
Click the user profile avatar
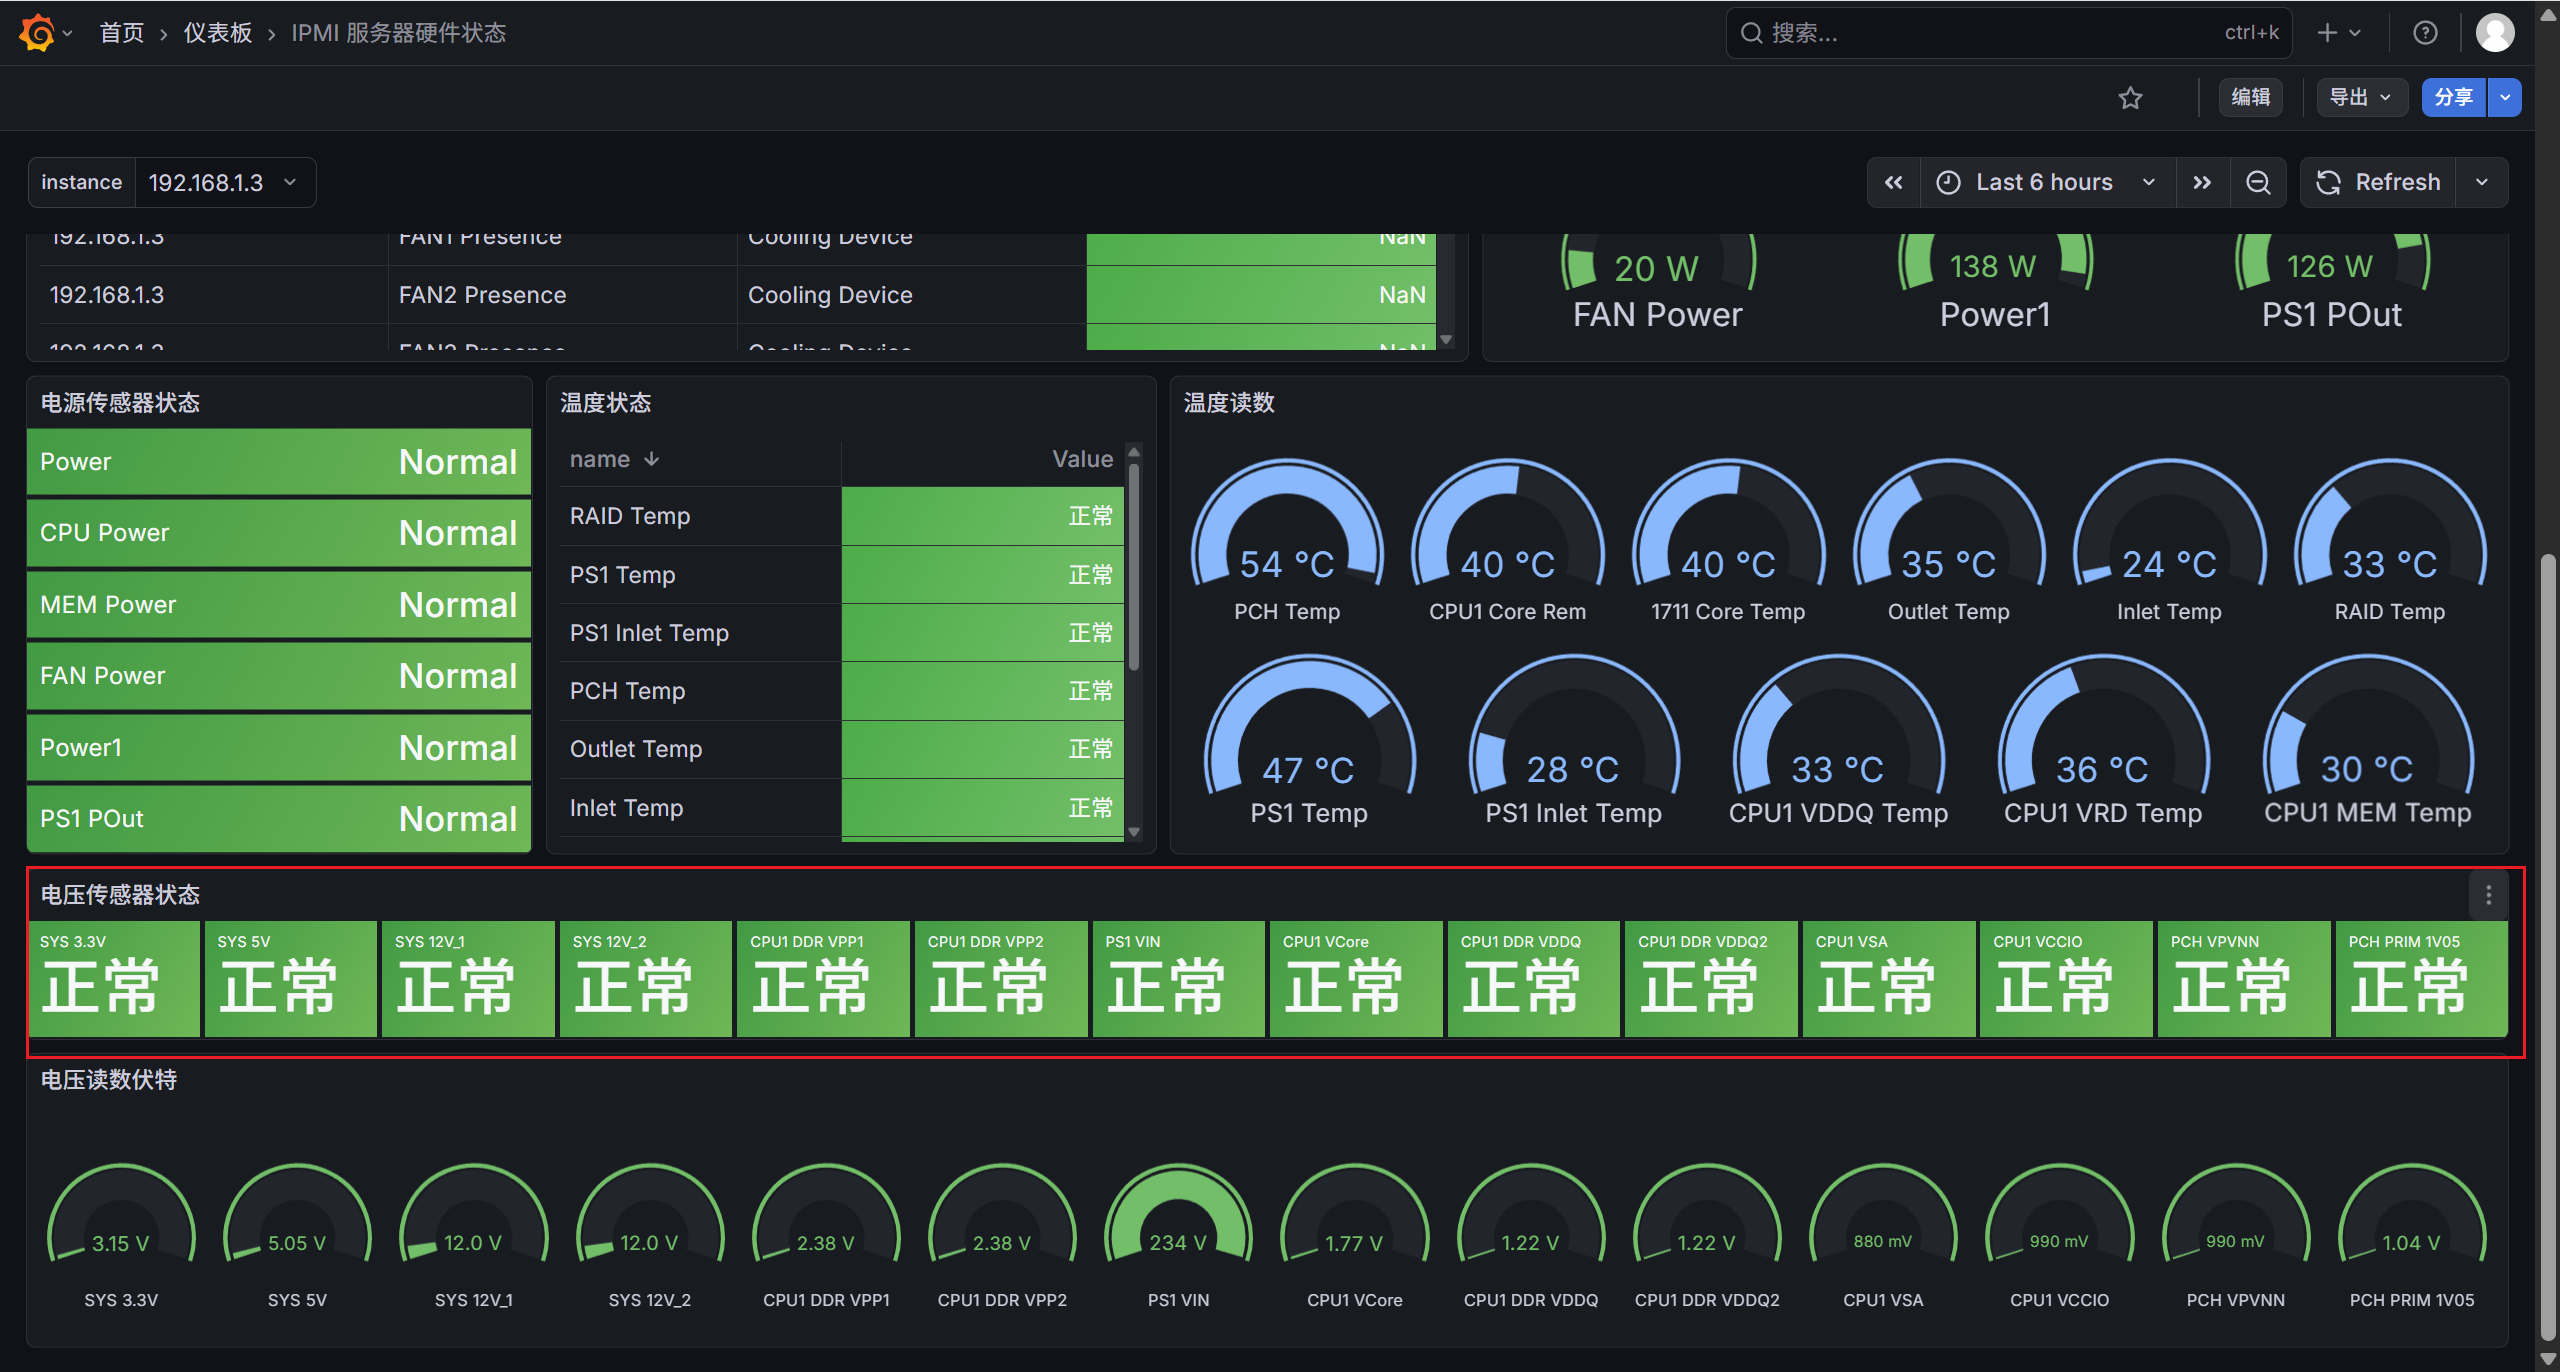(2494, 33)
